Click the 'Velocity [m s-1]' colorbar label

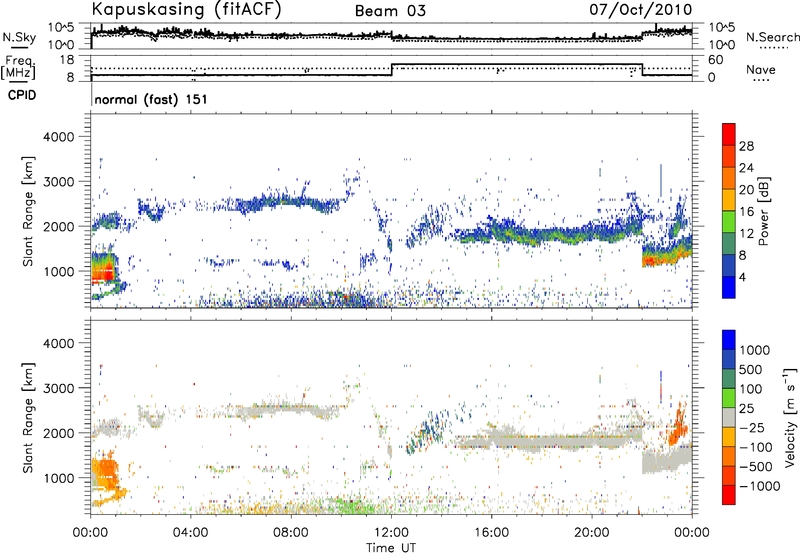tap(790, 417)
